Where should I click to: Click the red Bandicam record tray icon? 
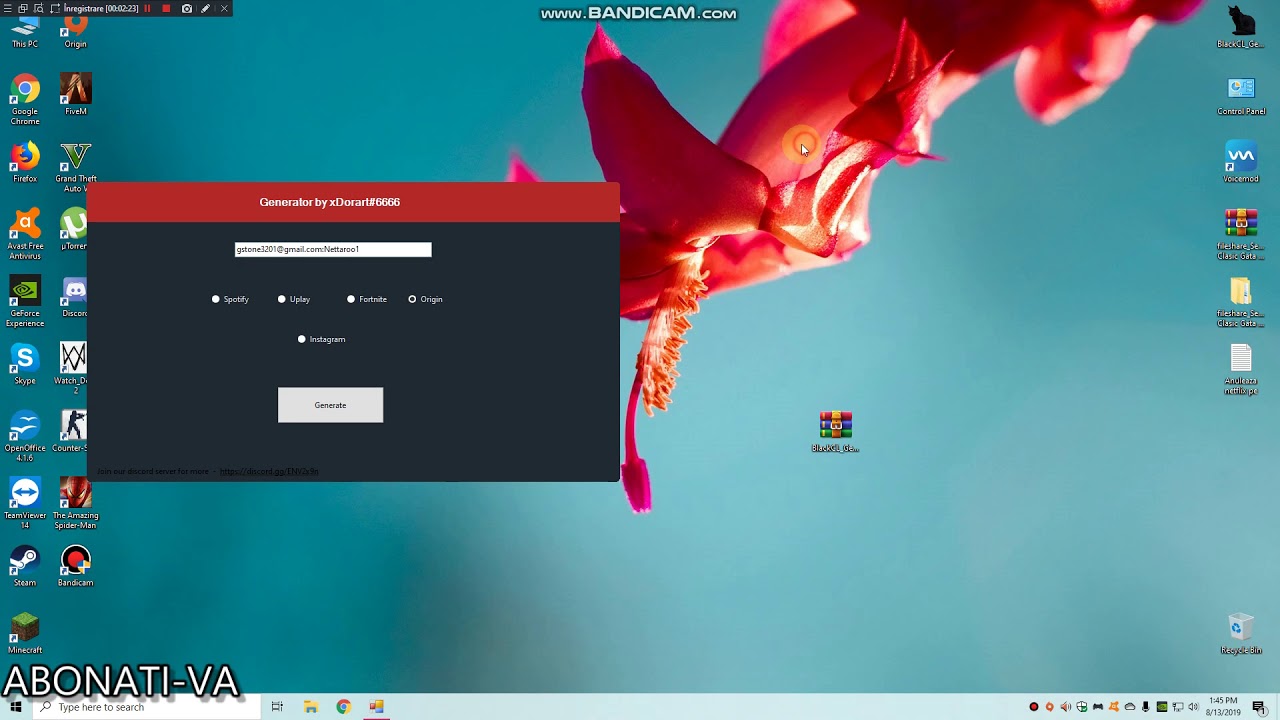pyautogui.click(x=1034, y=707)
